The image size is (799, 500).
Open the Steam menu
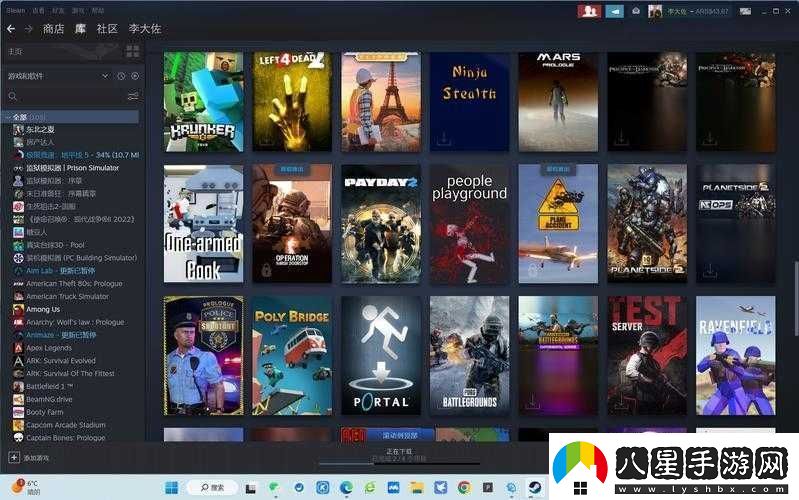point(15,10)
